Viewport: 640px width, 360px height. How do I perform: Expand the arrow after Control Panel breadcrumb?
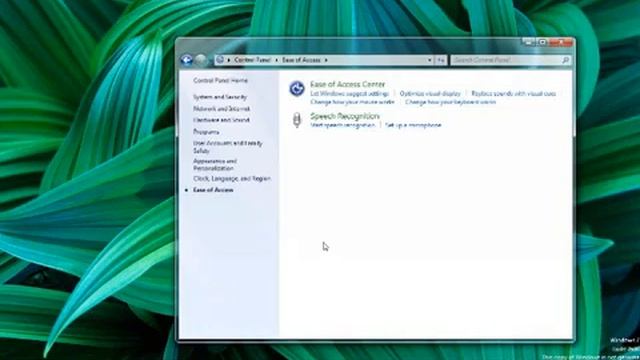[276, 60]
